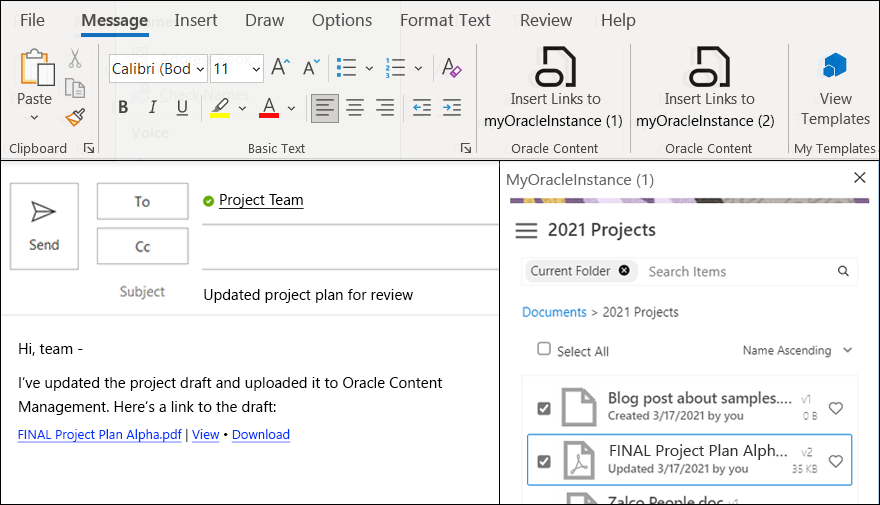Open Name Ascending sort dropdown
The height and width of the screenshot is (505, 880).
tap(797, 350)
